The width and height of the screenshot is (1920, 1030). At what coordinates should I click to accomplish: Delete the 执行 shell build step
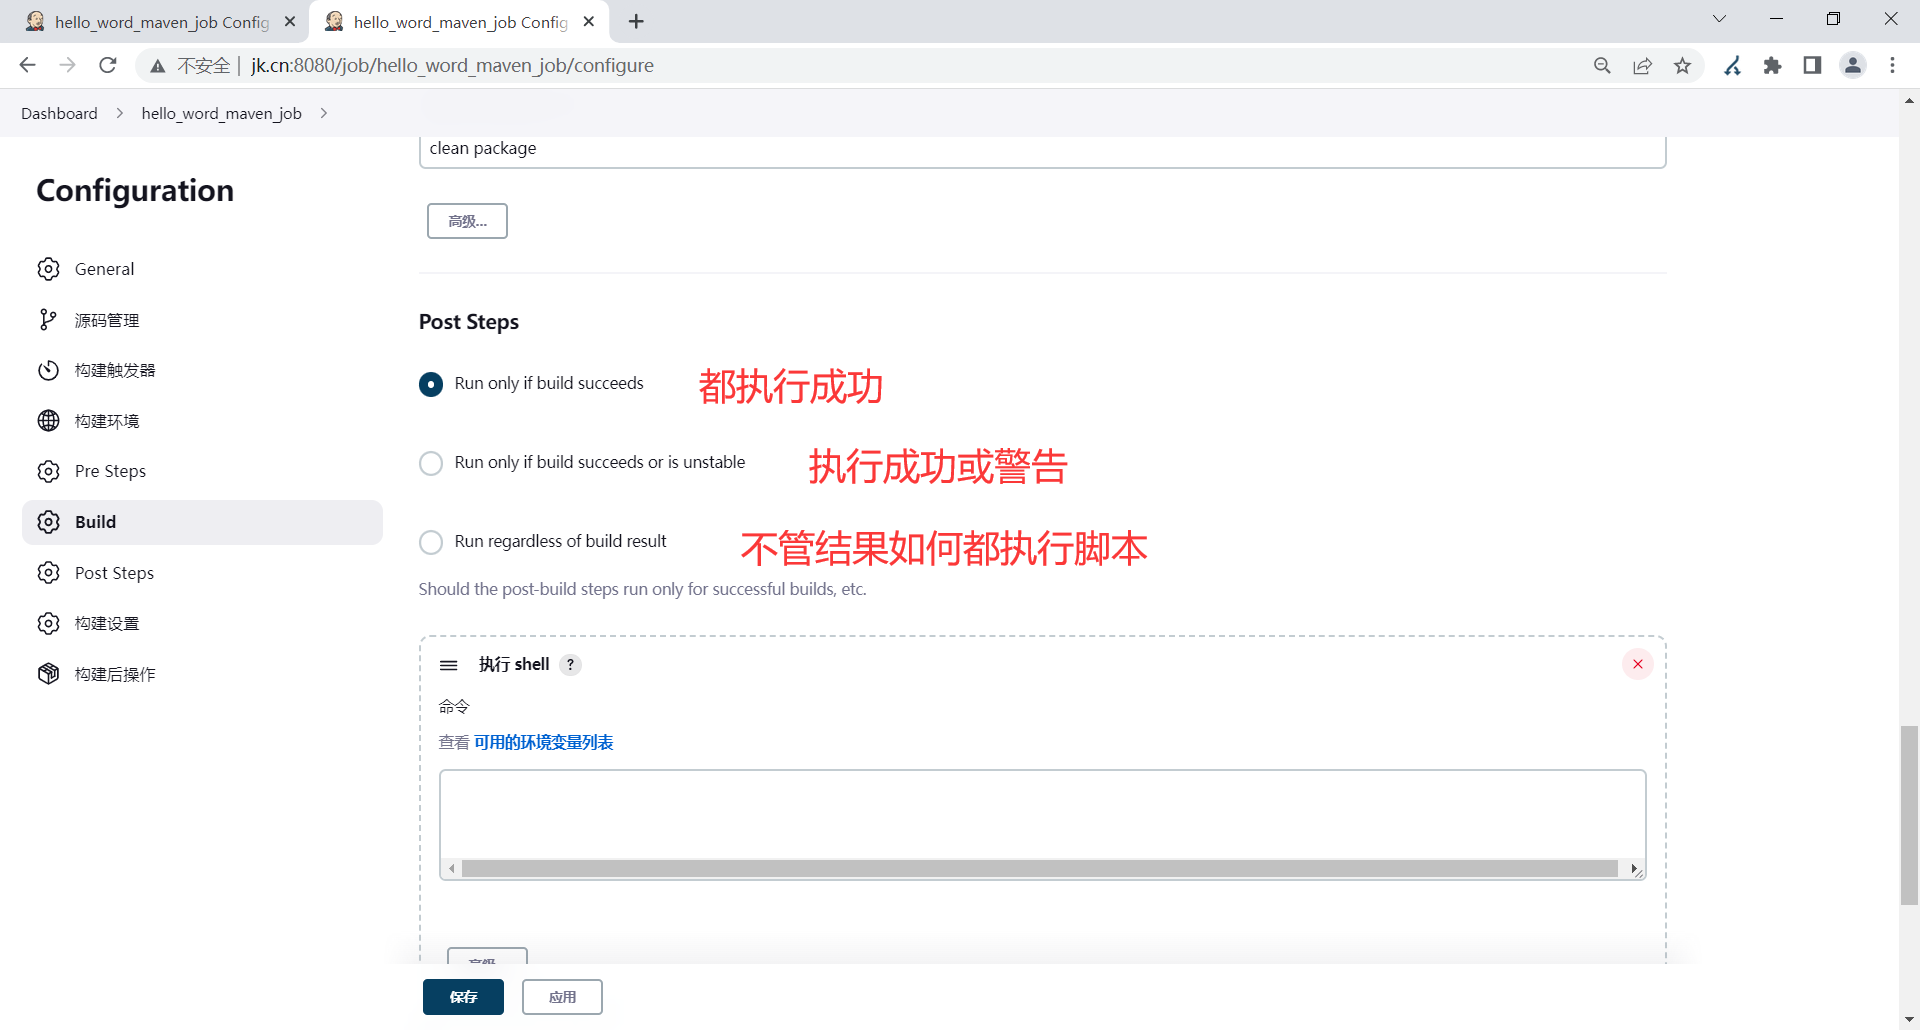1638,664
